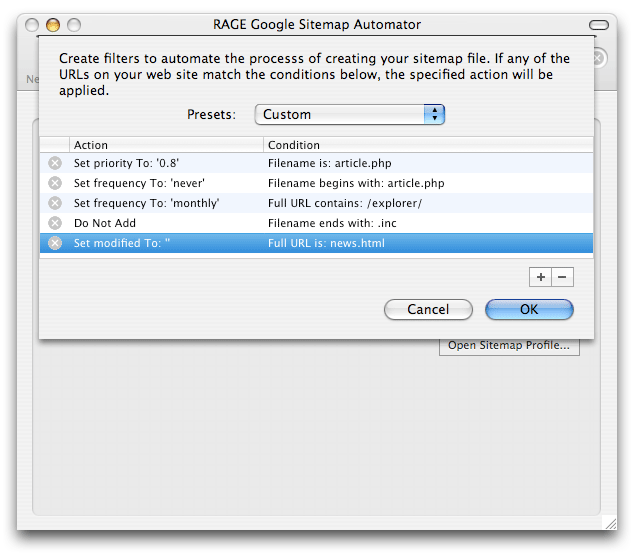
Task: Remove filter using the minus button
Action: tap(562, 277)
